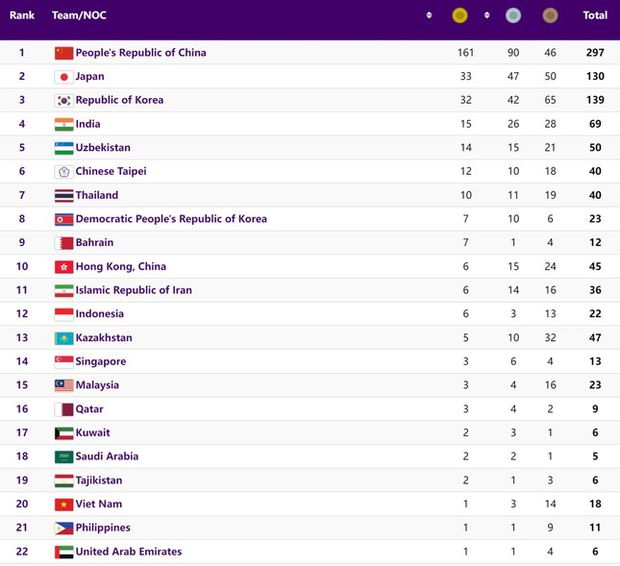620x566 pixels.
Task: Click the Hong Kong, China flag
Action: pos(64,267)
